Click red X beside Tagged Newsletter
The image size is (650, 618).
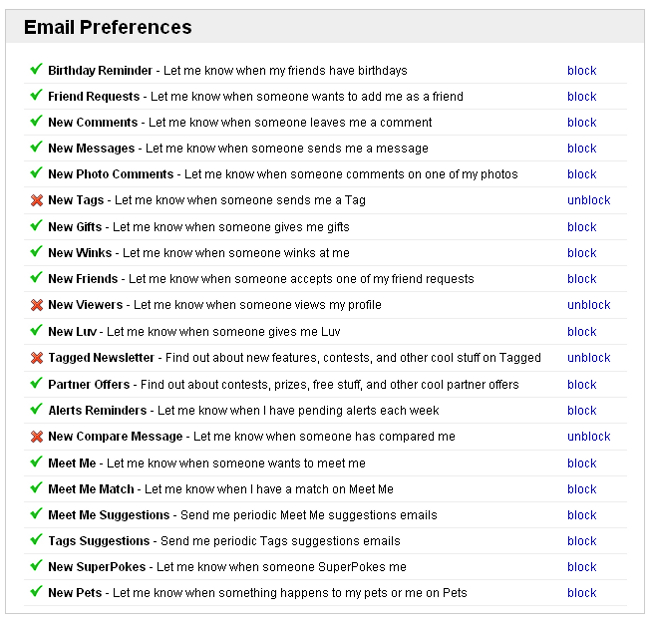pos(36,358)
